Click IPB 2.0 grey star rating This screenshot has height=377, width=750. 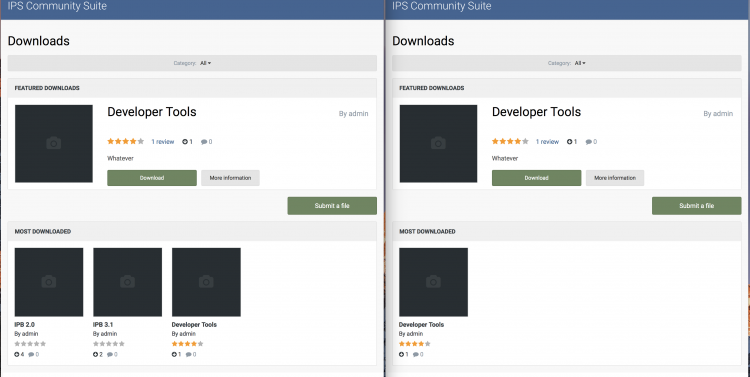coord(30,344)
